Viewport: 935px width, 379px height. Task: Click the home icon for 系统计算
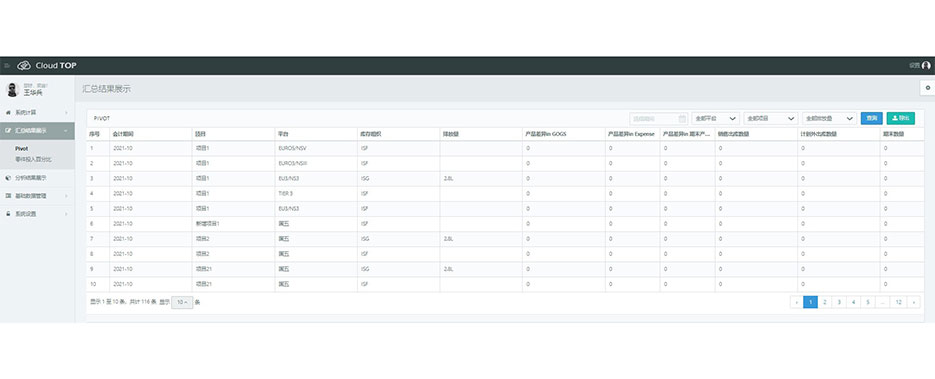pos(8,112)
